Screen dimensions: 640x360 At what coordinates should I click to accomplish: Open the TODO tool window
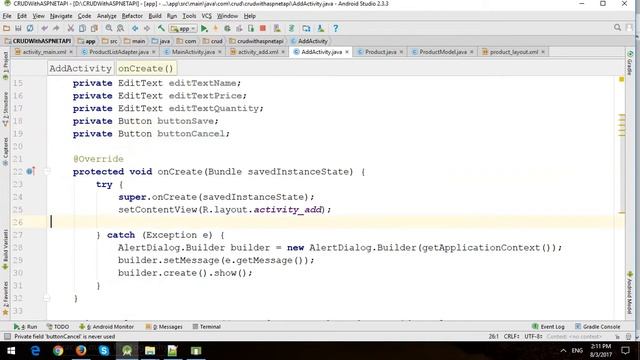tap(58, 327)
